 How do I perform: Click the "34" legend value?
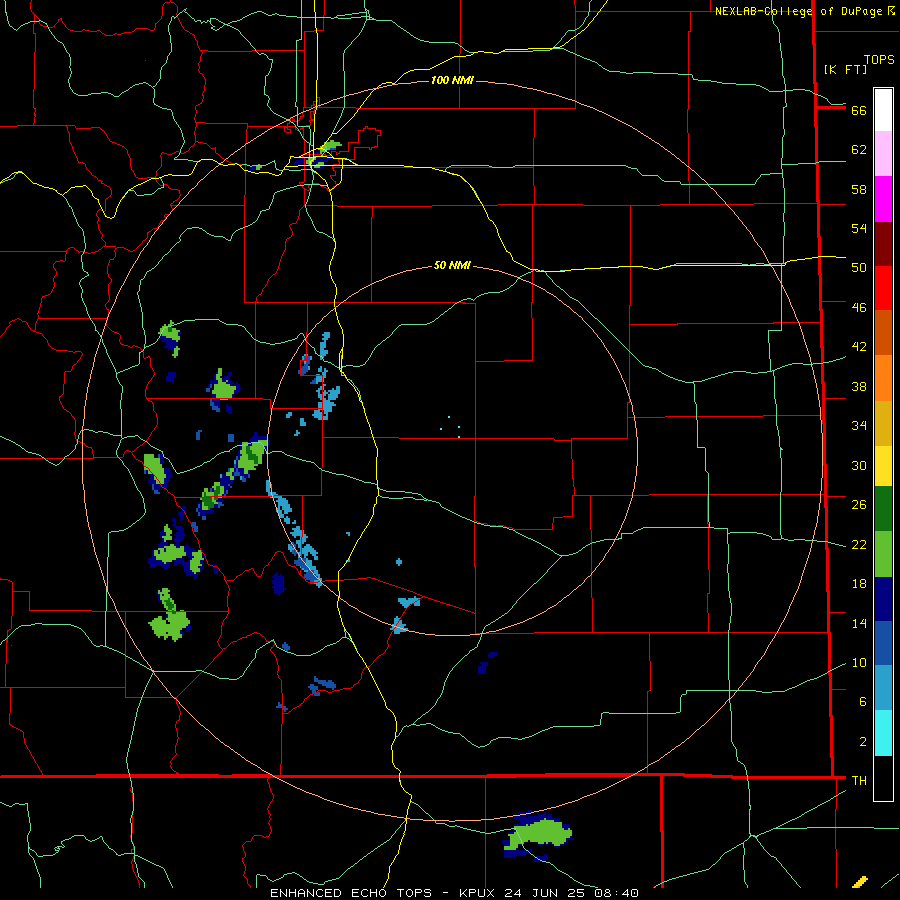point(859,426)
